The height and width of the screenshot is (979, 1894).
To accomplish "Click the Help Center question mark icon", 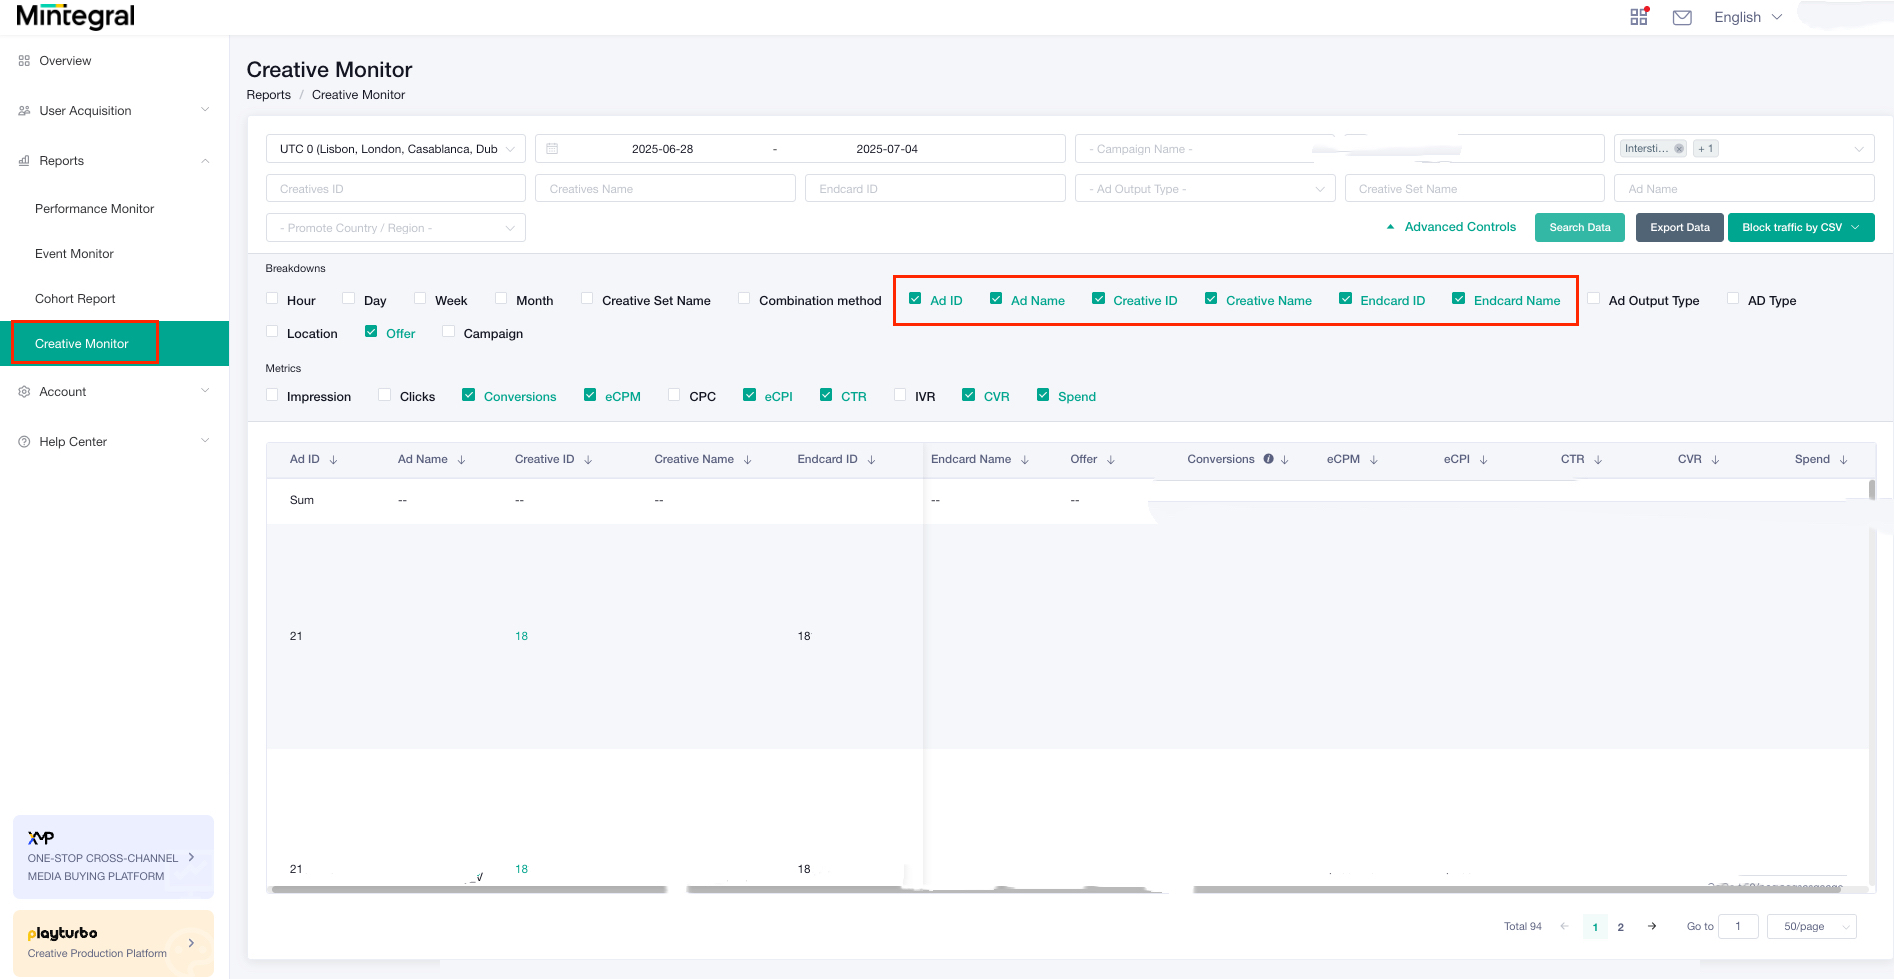I will pos(23,441).
